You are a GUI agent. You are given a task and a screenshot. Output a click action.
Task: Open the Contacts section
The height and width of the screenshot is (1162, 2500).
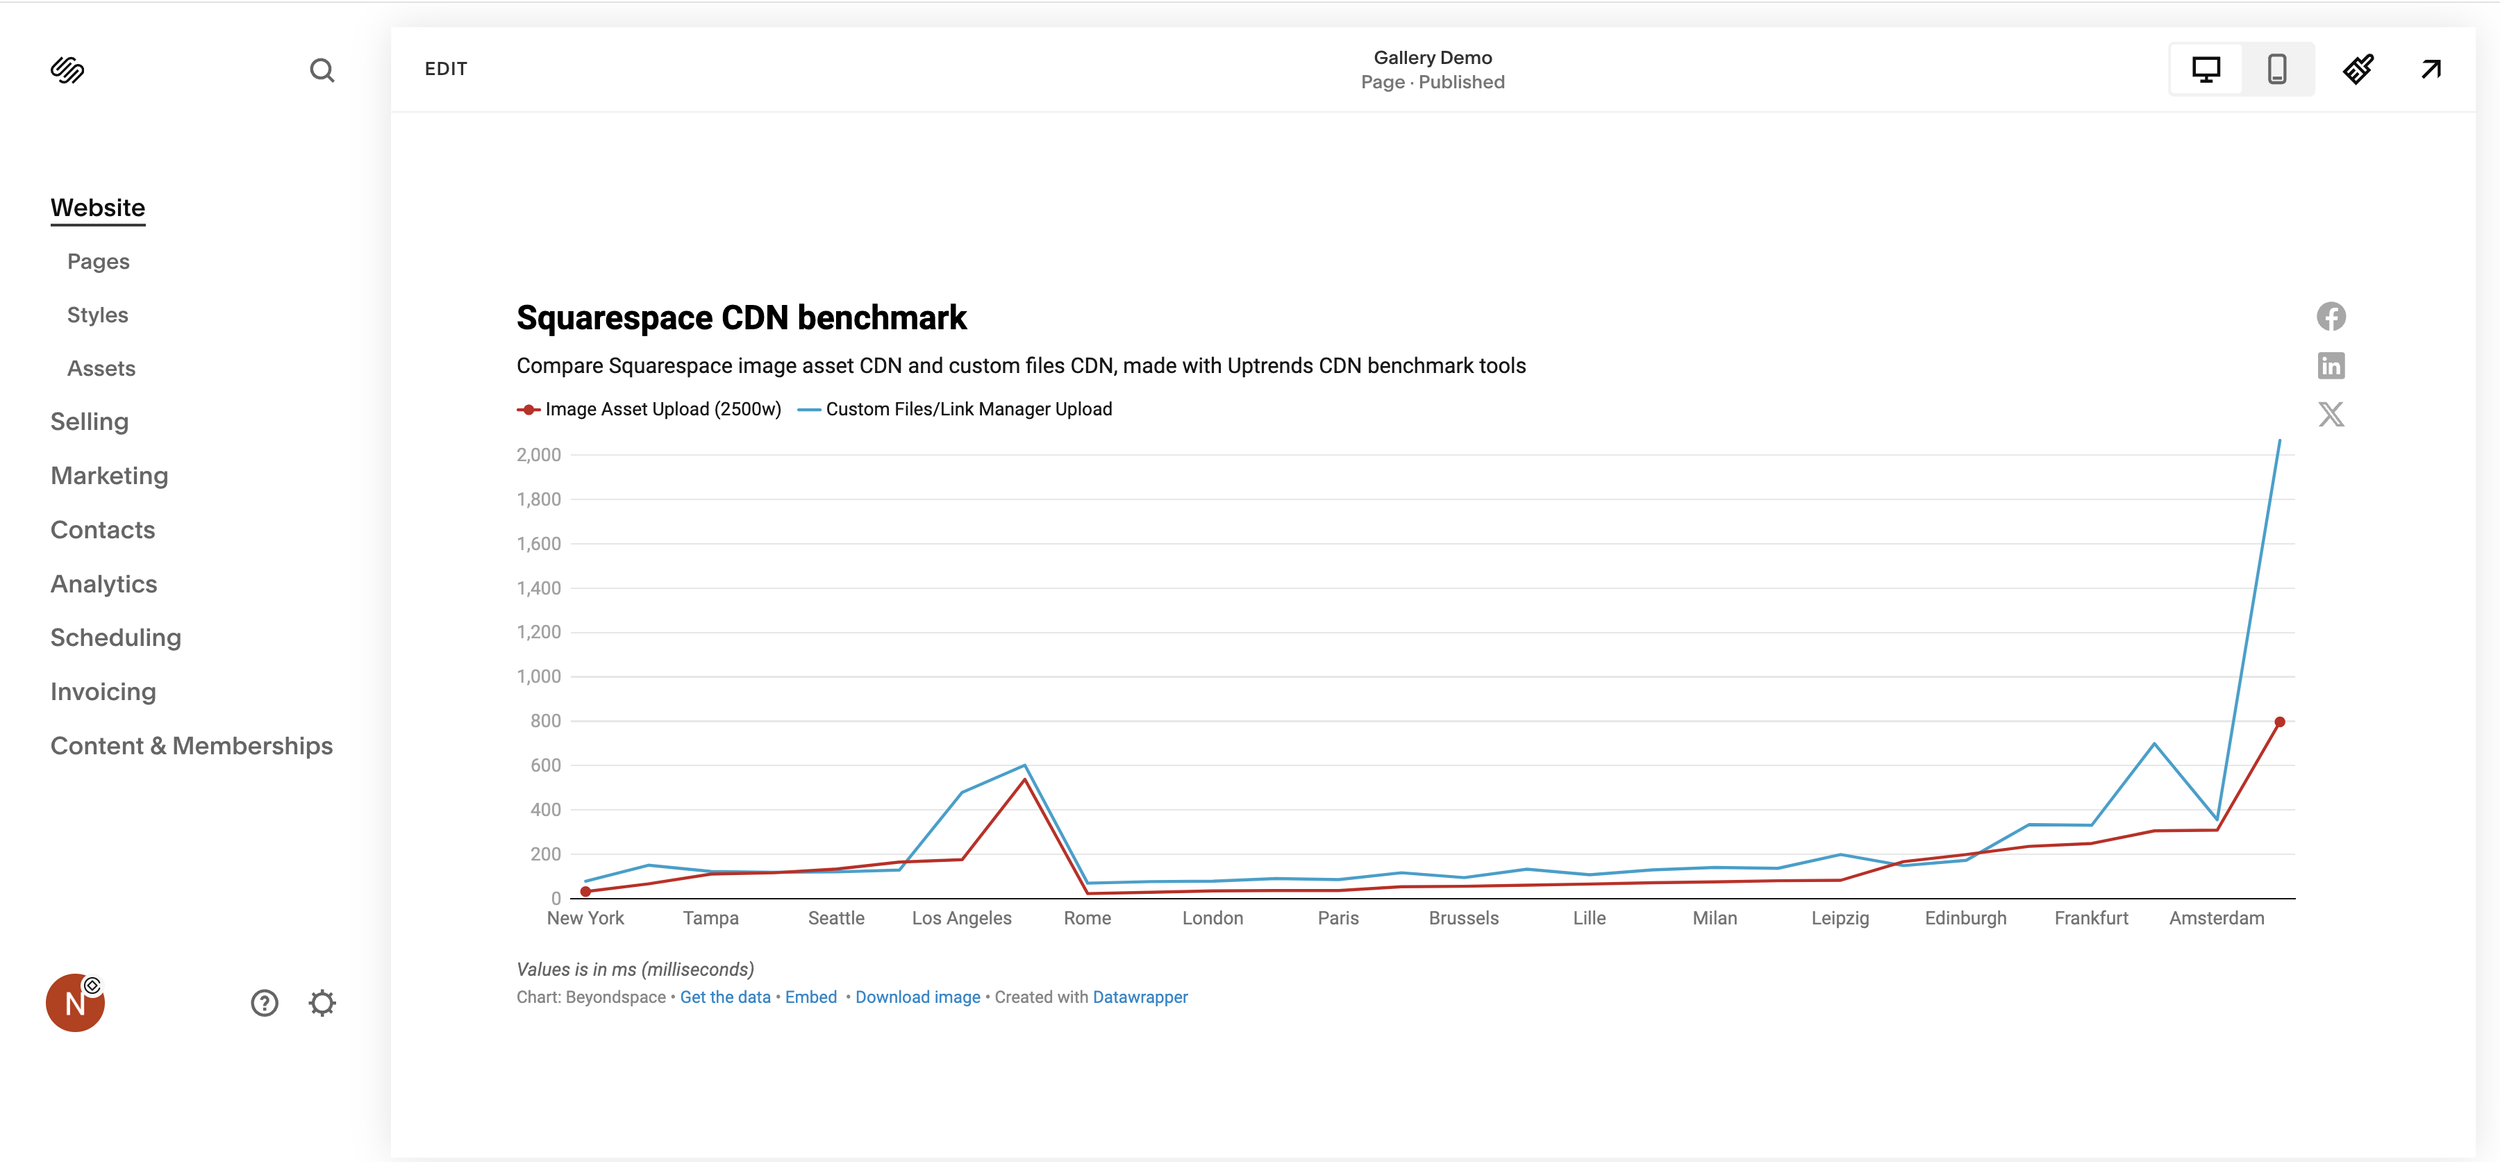[102, 530]
